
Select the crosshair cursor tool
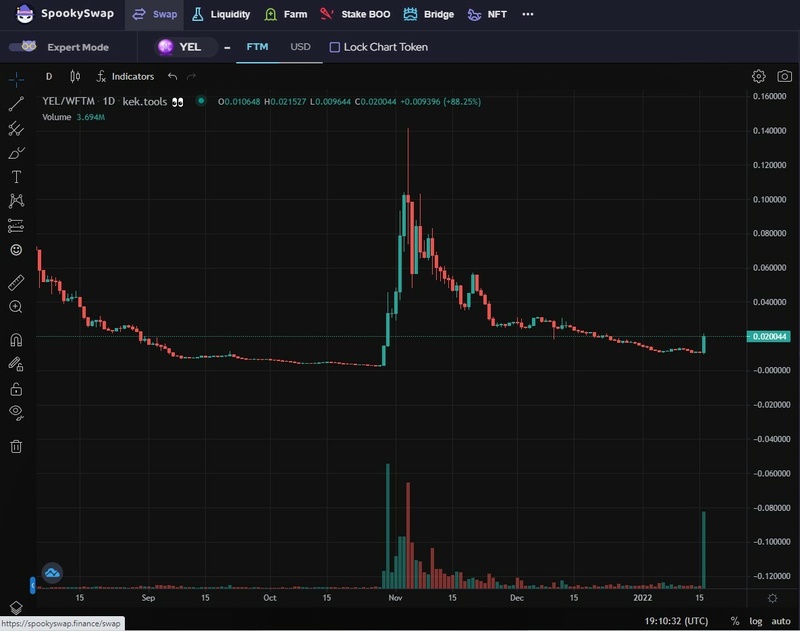click(x=16, y=79)
